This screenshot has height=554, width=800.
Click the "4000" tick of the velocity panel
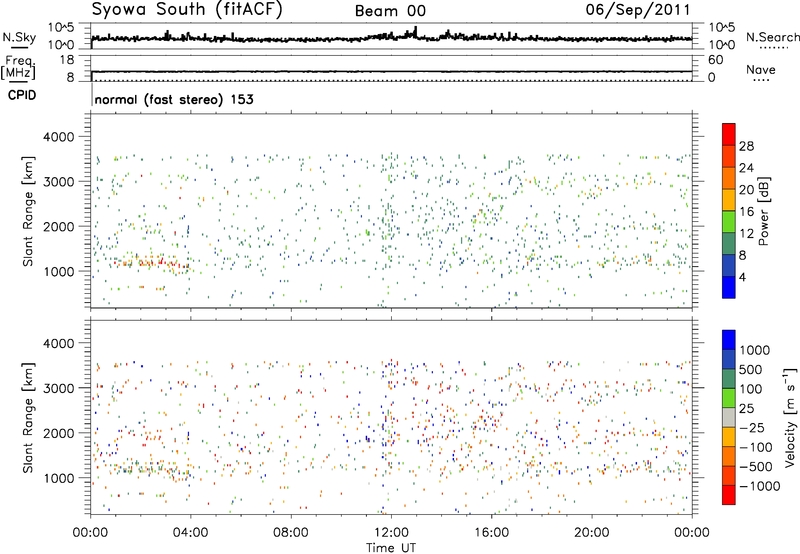pos(58,343)
